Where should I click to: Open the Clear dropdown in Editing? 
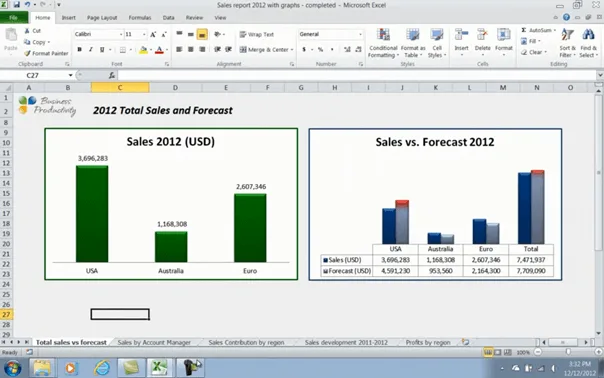[534, 52]
